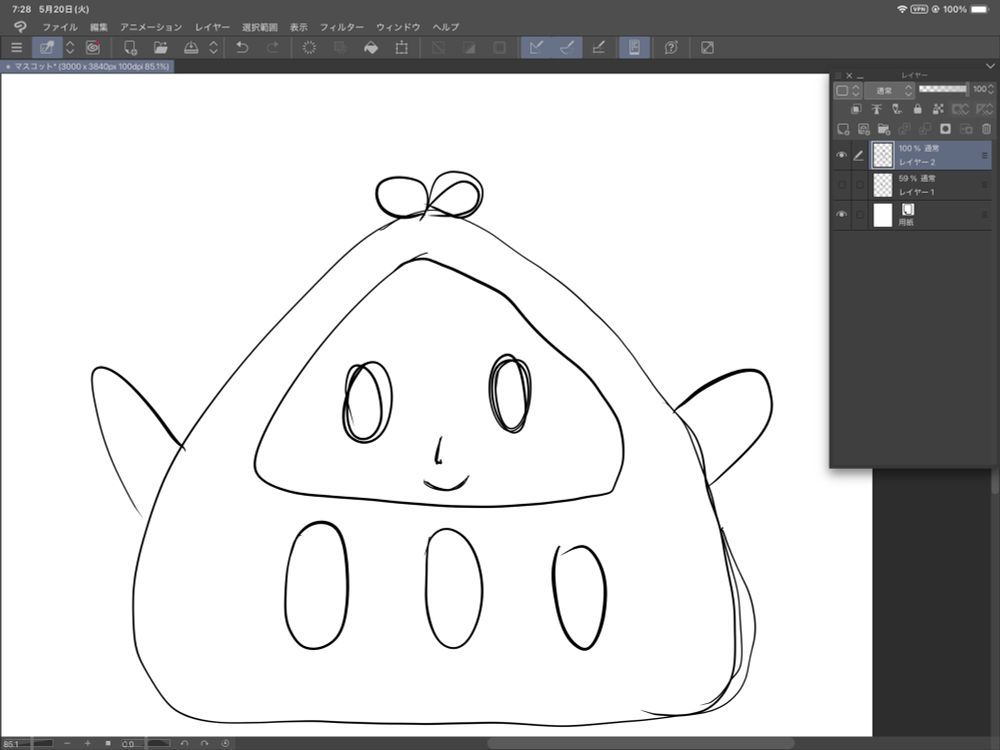Viewport: 1000px width, 750px height.
Task: Fill with the paint bucket icon
Action: (371, 48)
